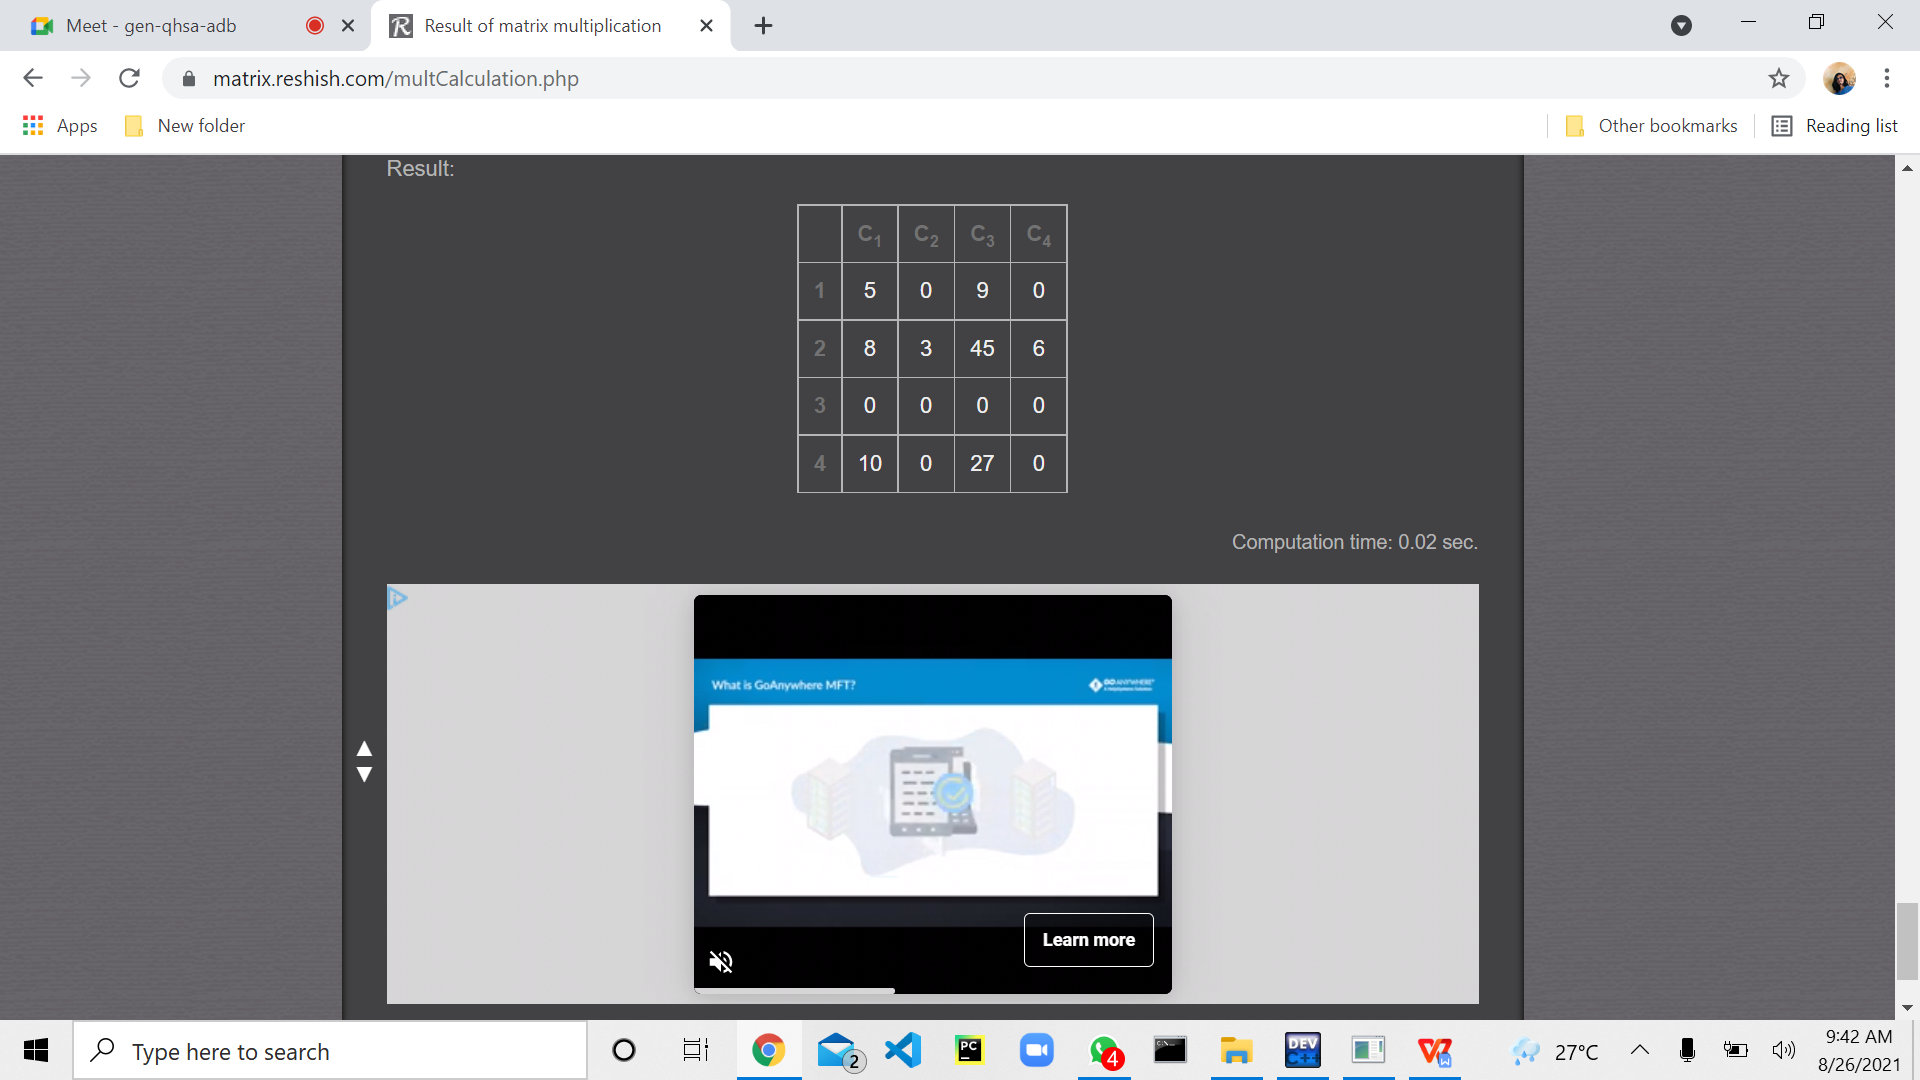Click the profile avatar icon

[1839, 78]
